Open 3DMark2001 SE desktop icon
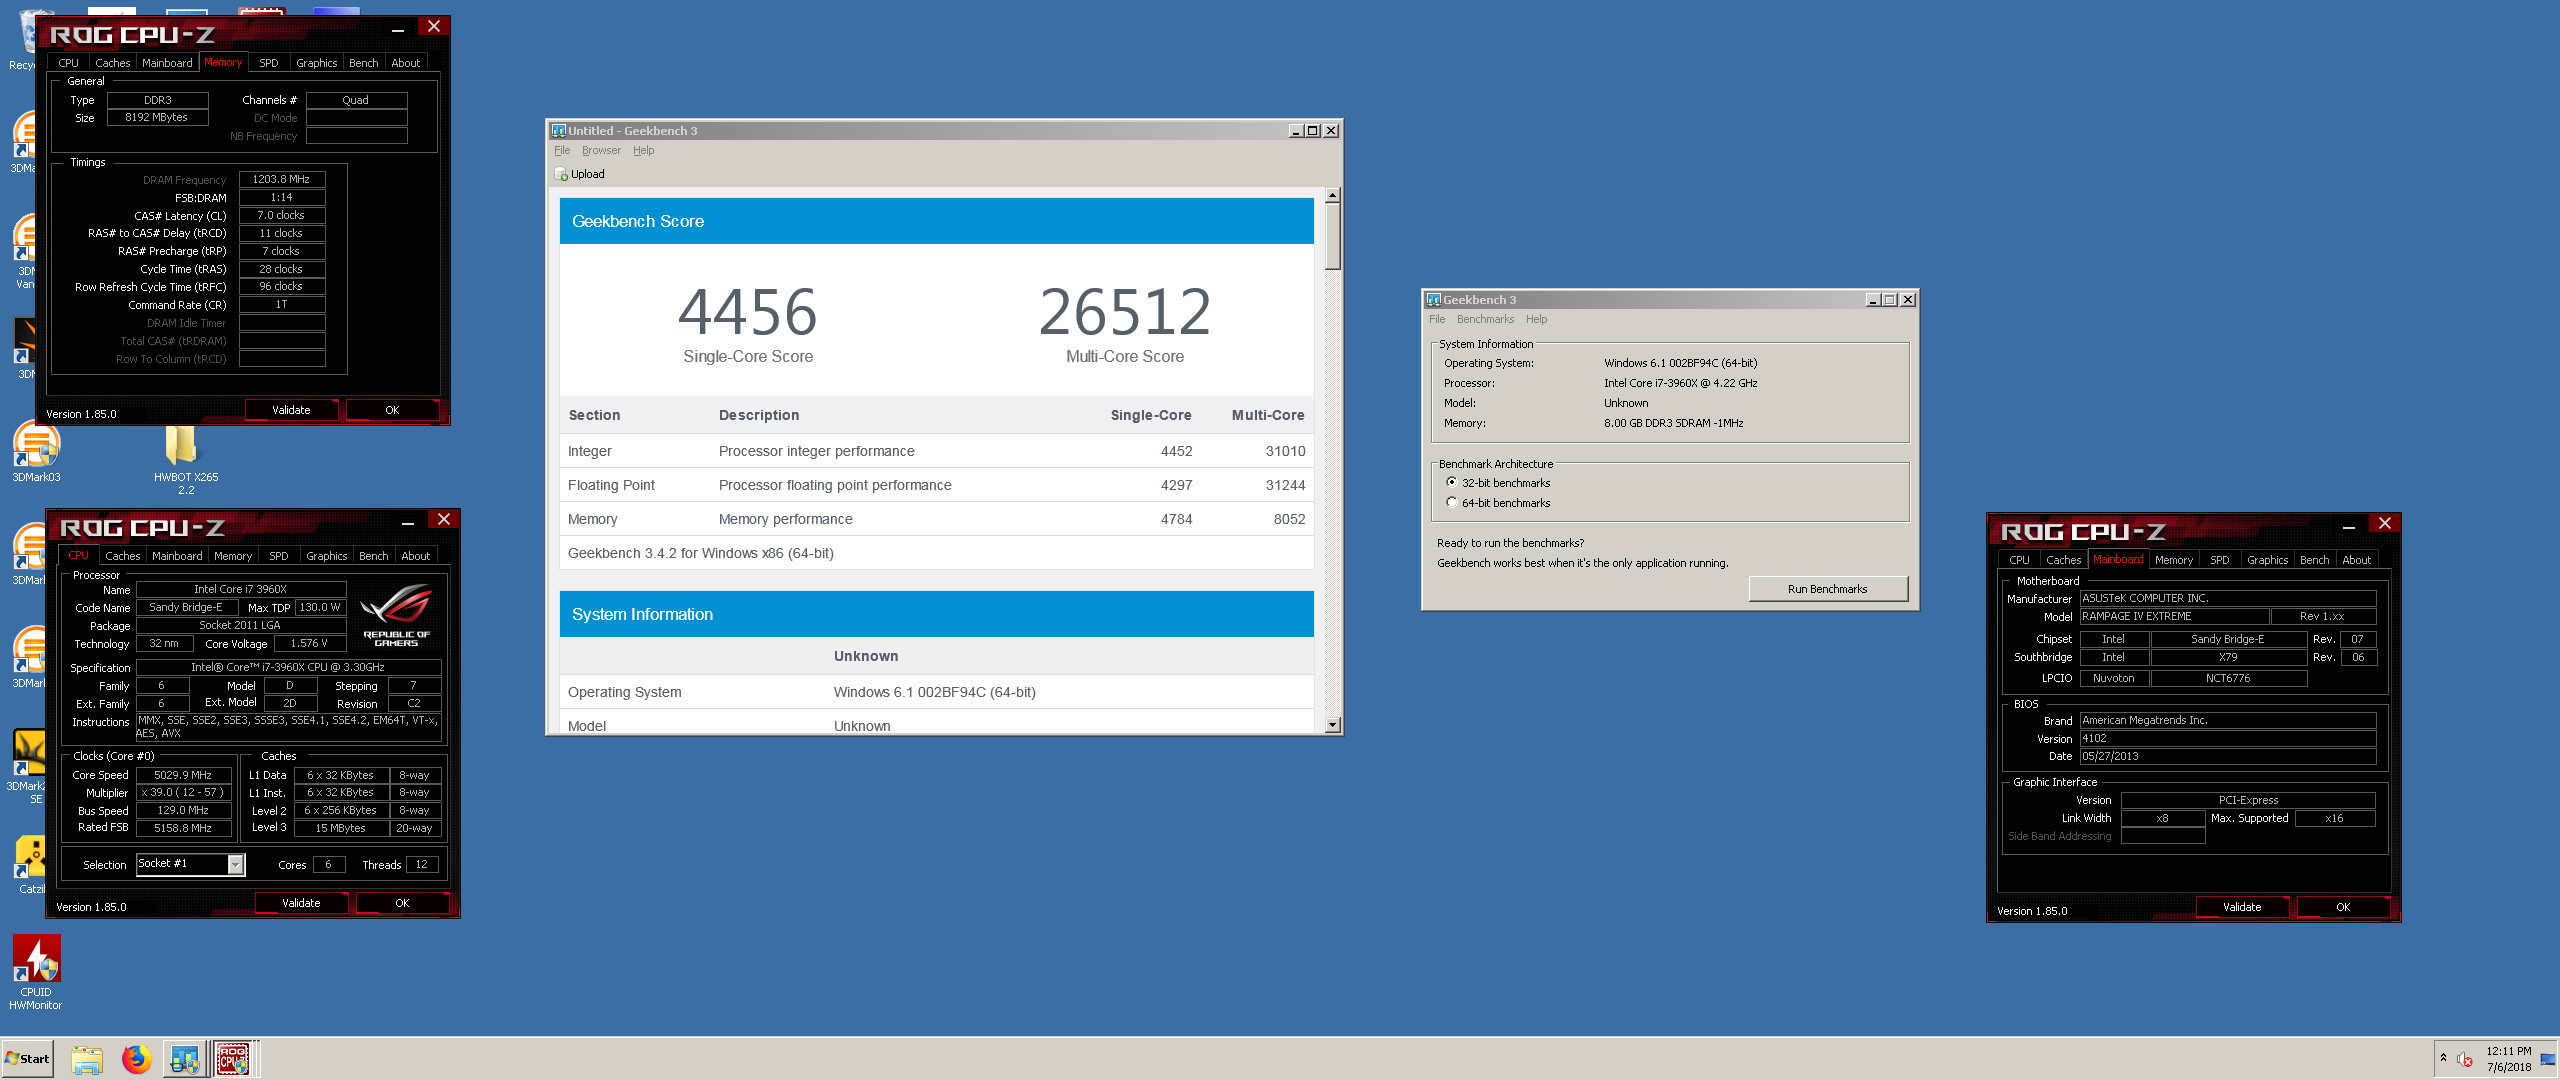The height and width of the screenshot is (1080, 2560). click(x=28, y=767)
